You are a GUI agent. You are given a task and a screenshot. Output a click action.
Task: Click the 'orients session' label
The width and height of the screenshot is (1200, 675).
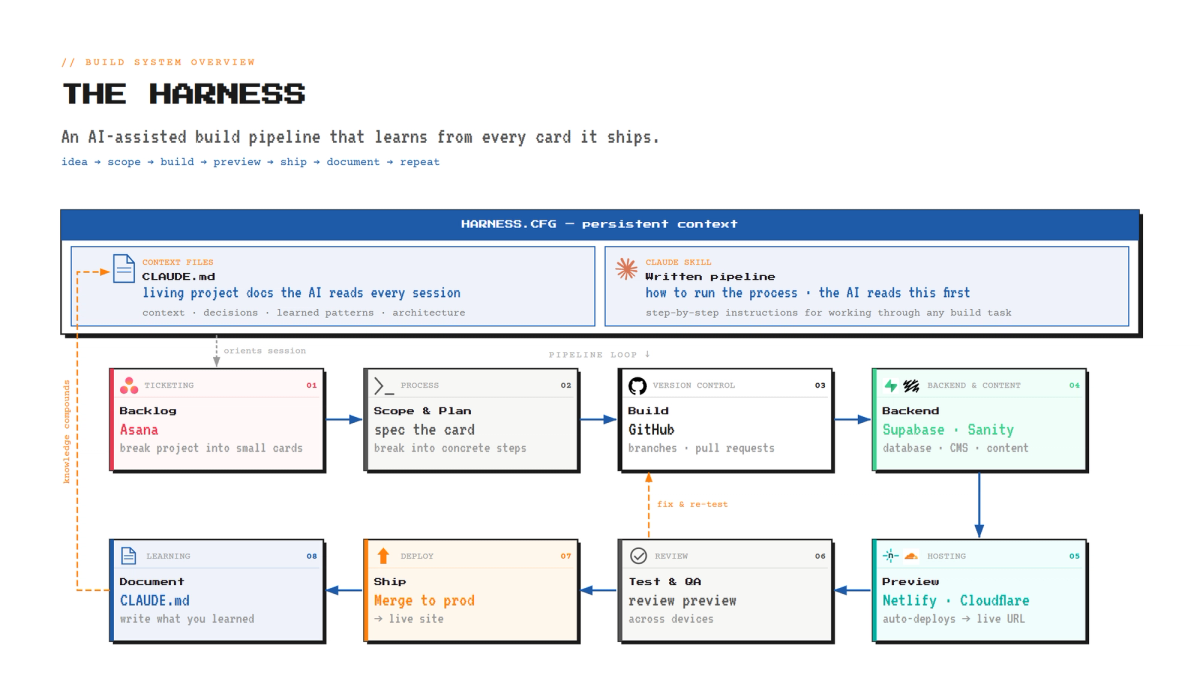pyautogui.click(x=265, y=351)
